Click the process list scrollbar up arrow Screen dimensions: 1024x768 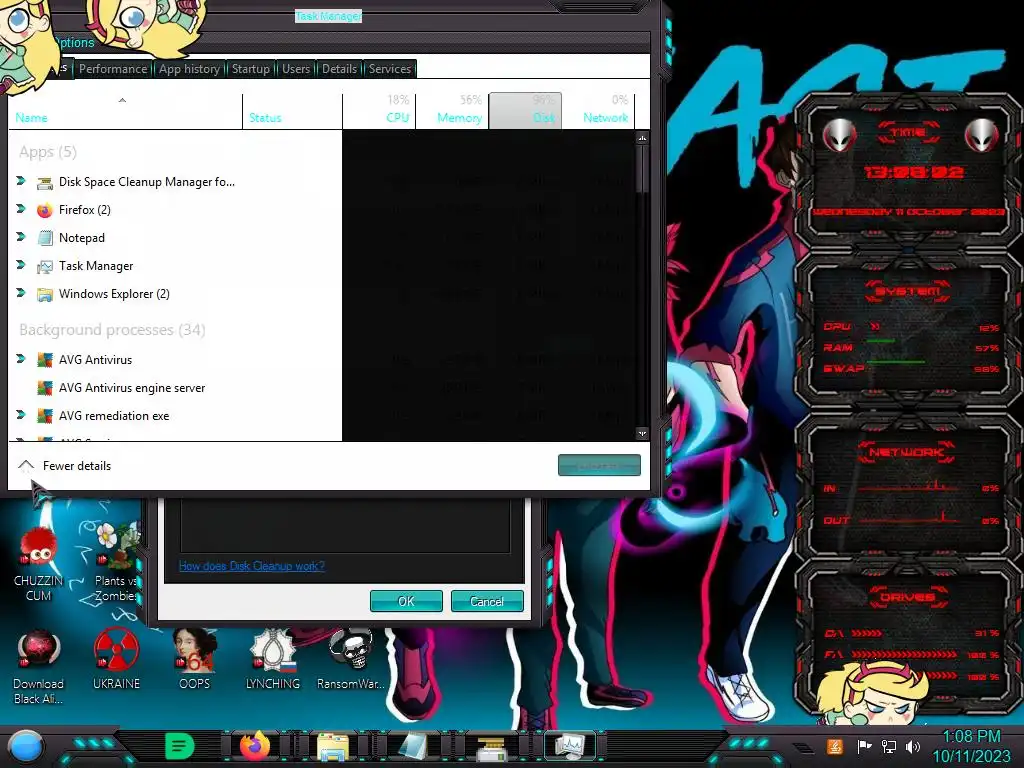tap(643, 138)
